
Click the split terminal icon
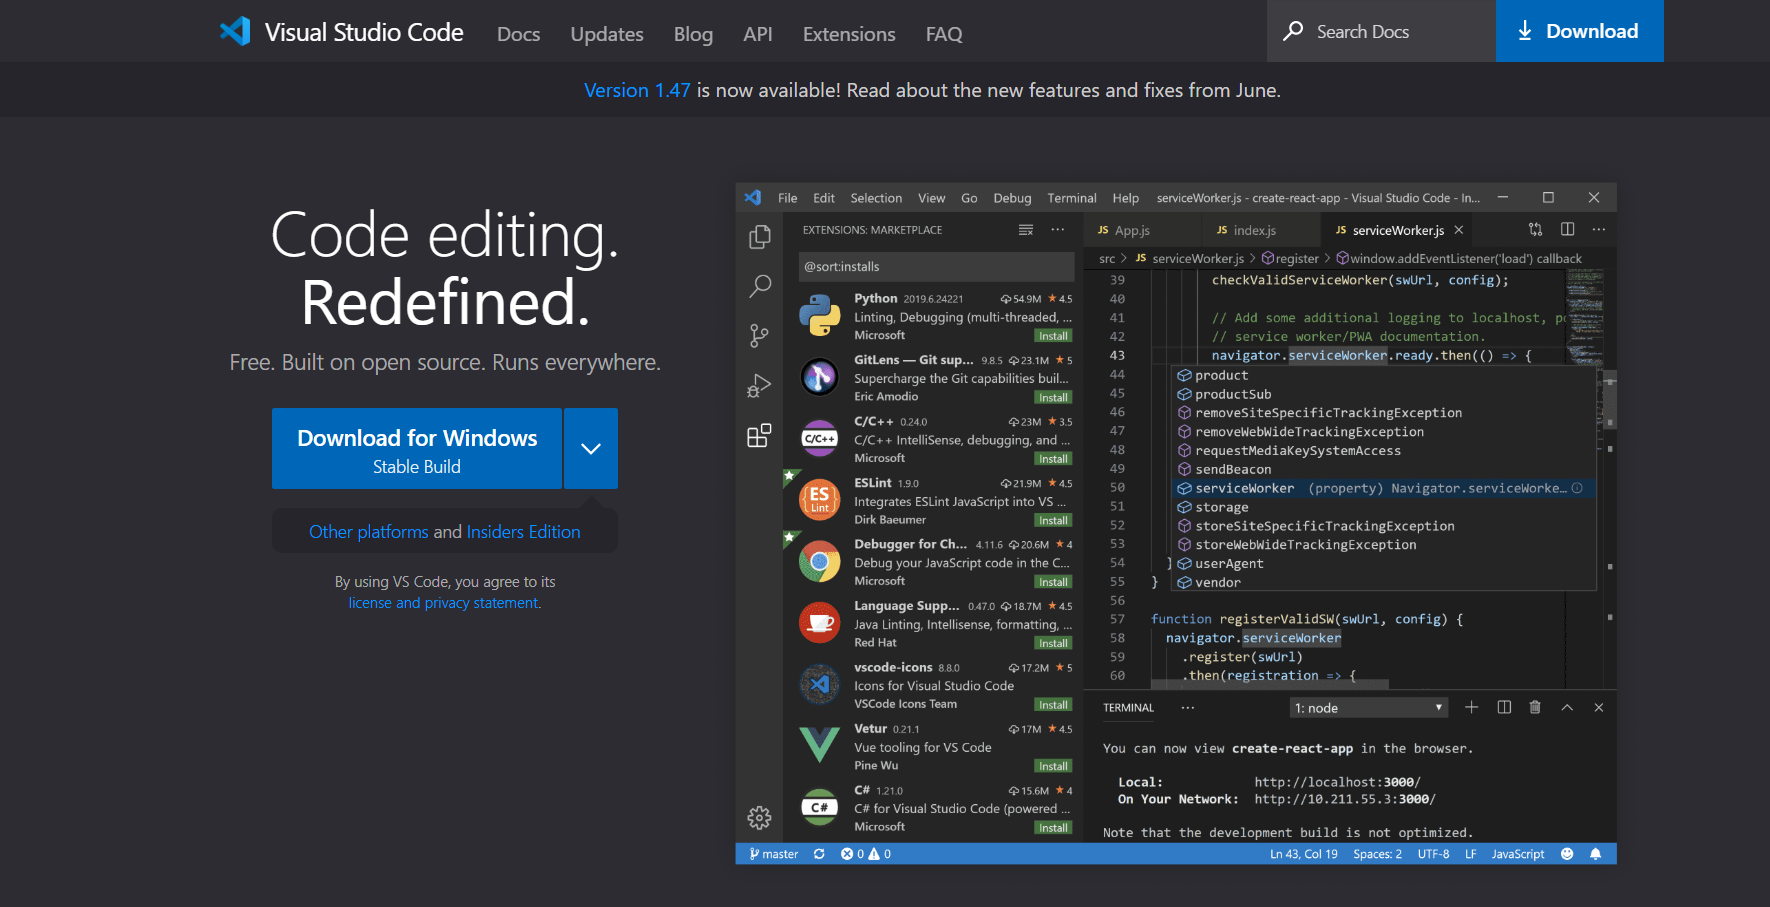coord(1504,707)
